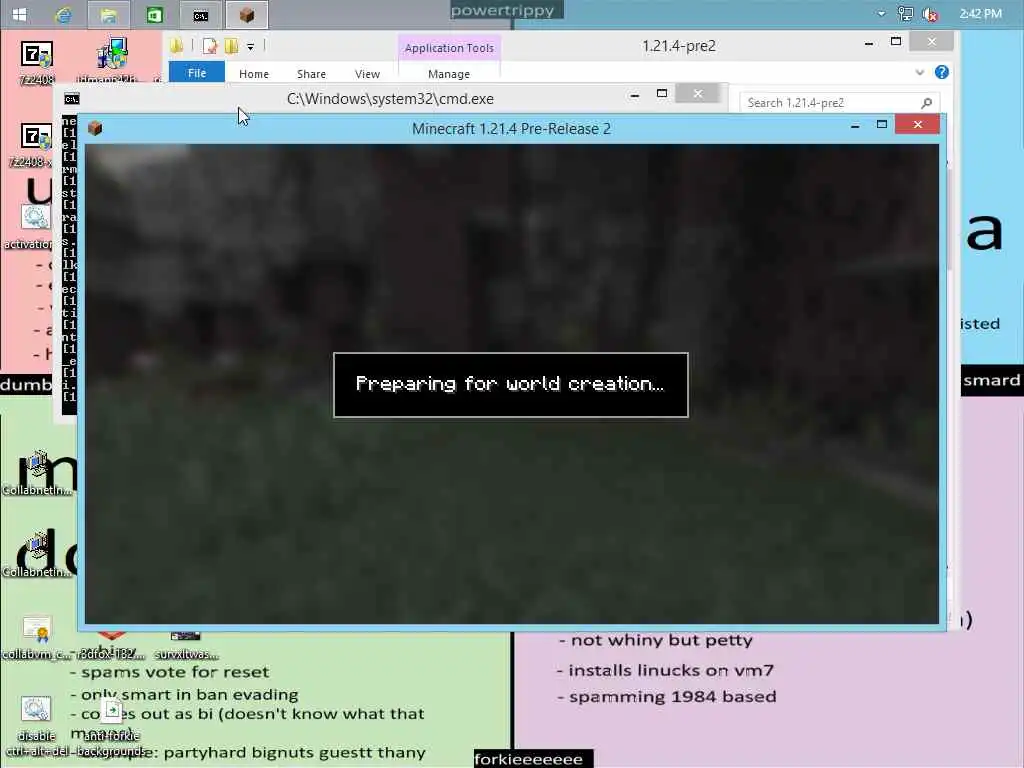Switch to the Home ribbon tab
This screenshot has height=768, width=1024.
254,74
